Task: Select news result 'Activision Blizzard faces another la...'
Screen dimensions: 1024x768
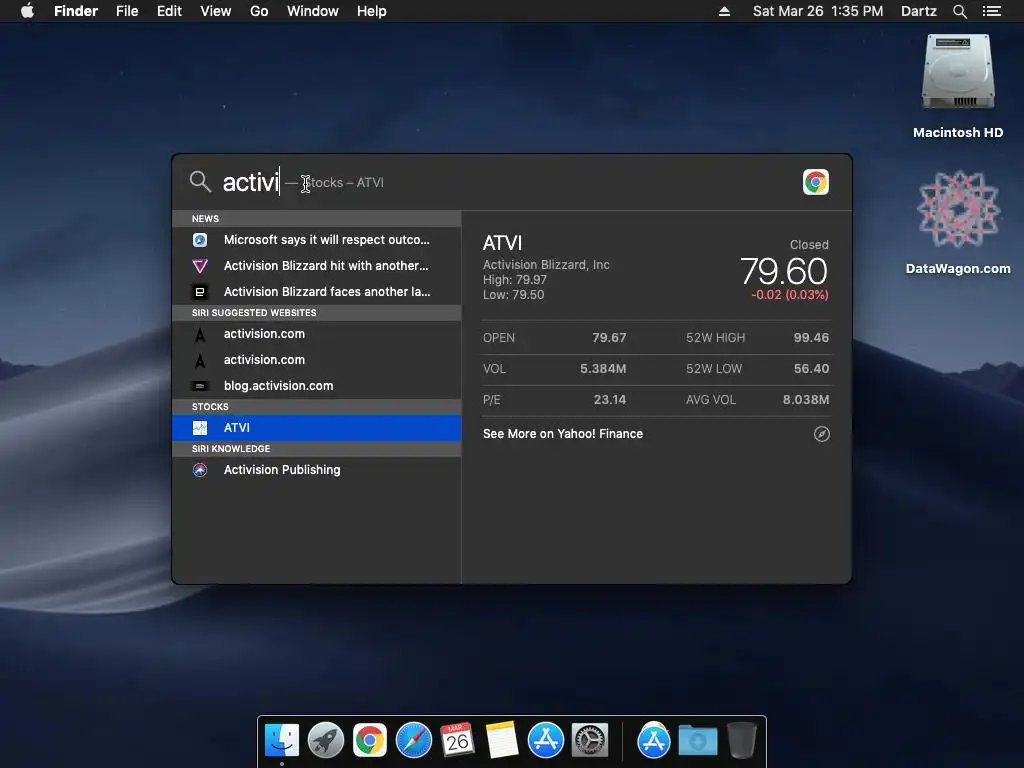Action: 317,292
